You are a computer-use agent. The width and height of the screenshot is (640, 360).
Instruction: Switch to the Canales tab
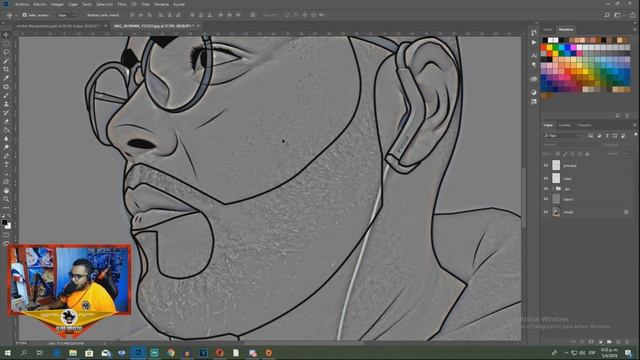pyautogui.click(x=565, y=125)
